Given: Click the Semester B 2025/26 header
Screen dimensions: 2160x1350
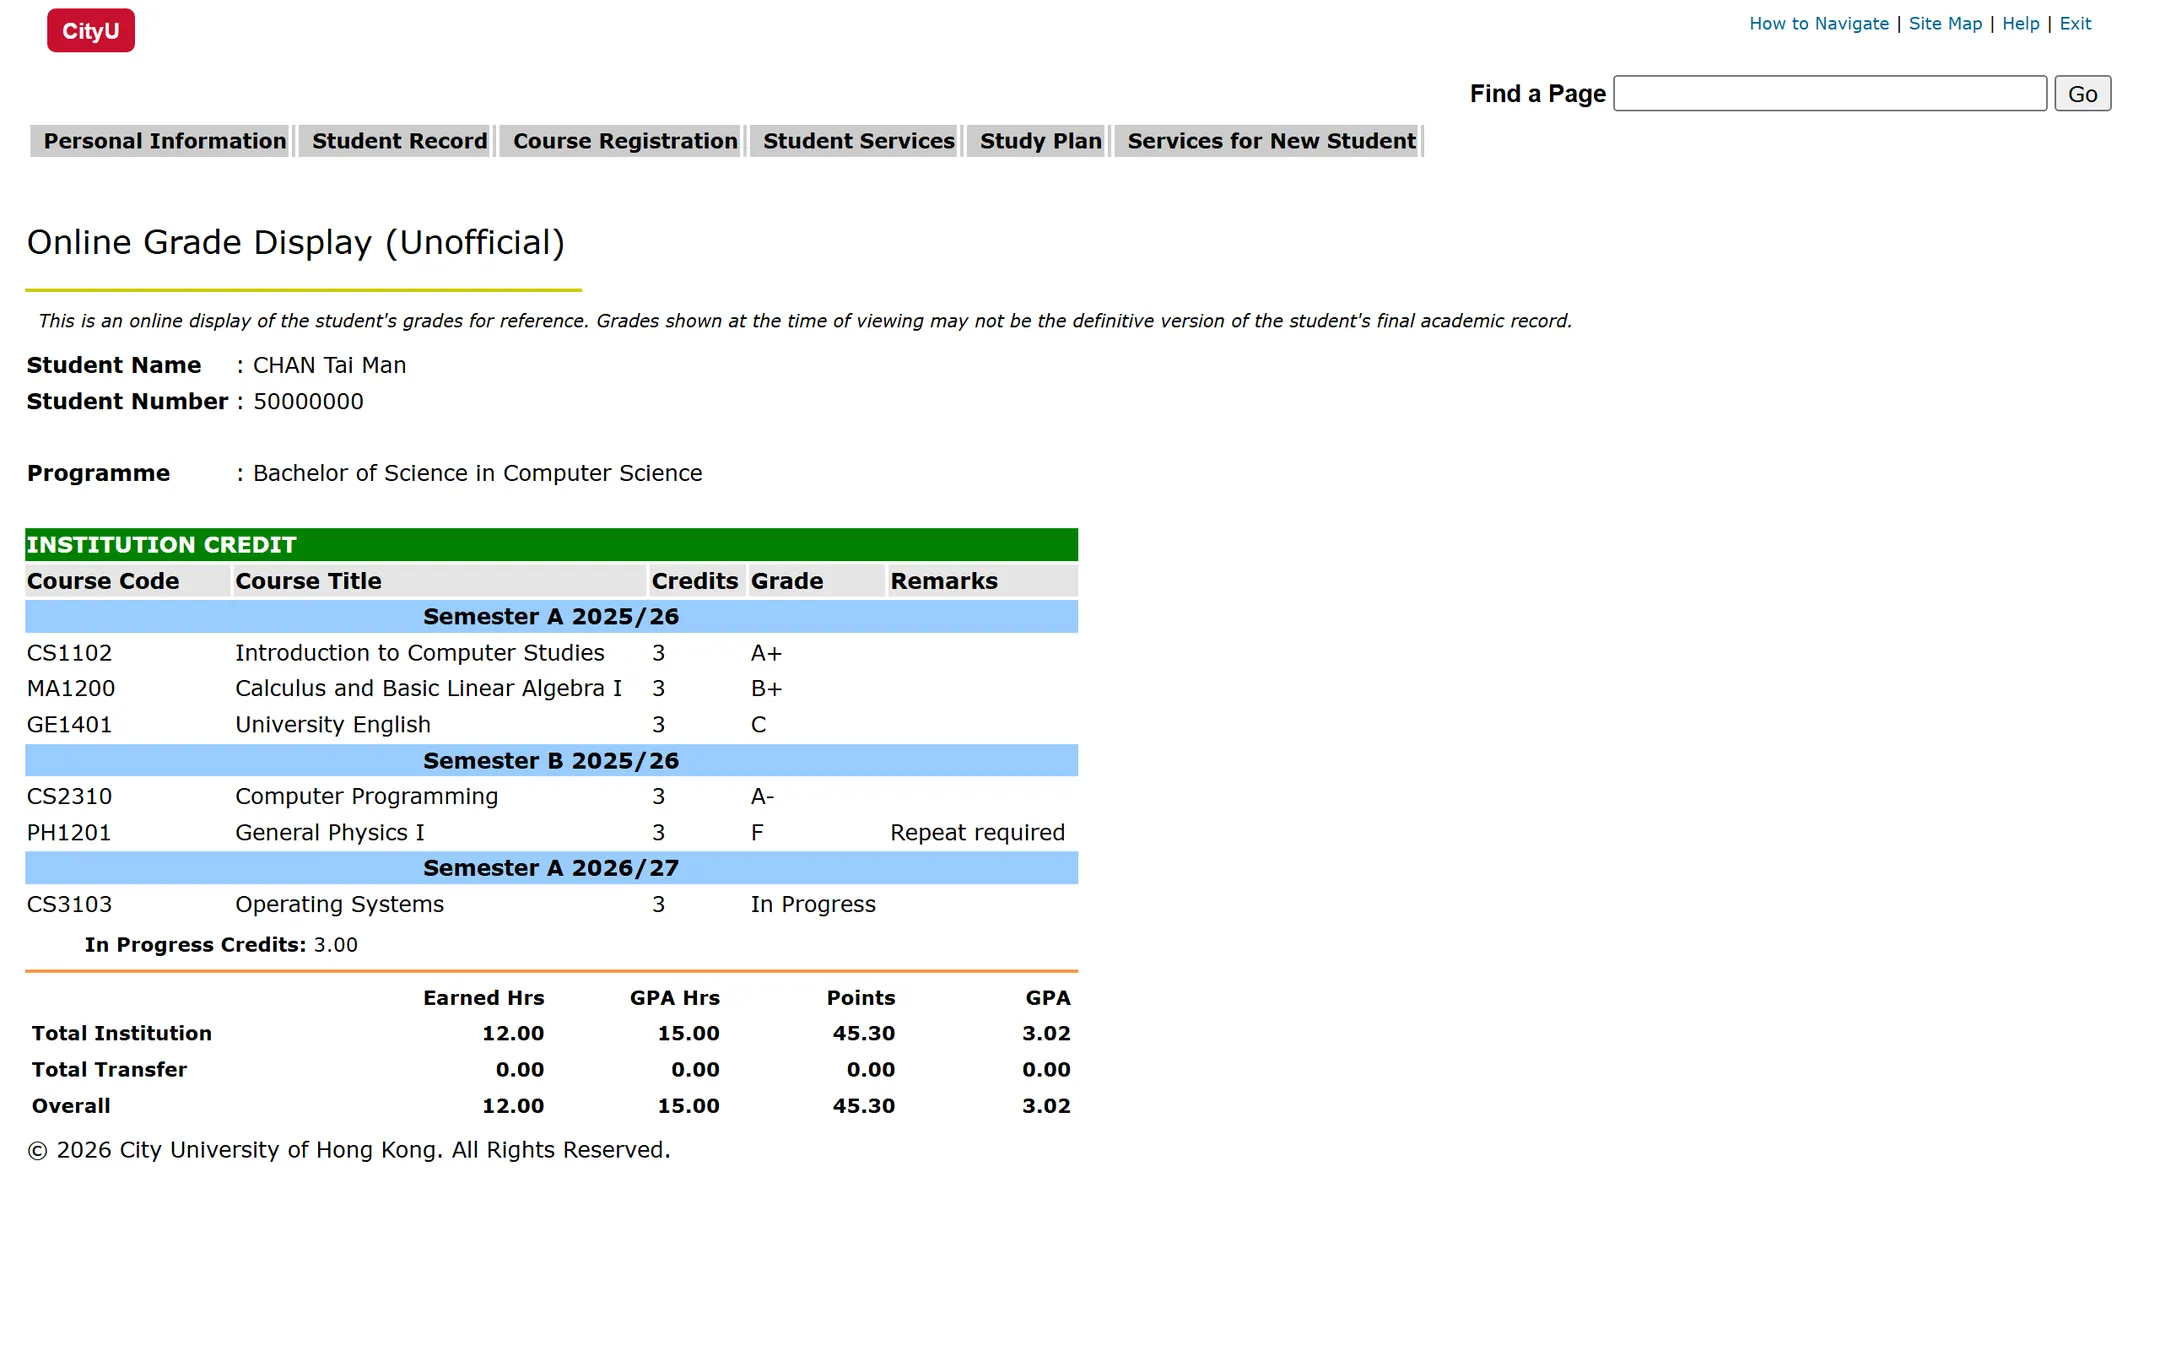Looking at the screenshot, I should tap(551, 761).
